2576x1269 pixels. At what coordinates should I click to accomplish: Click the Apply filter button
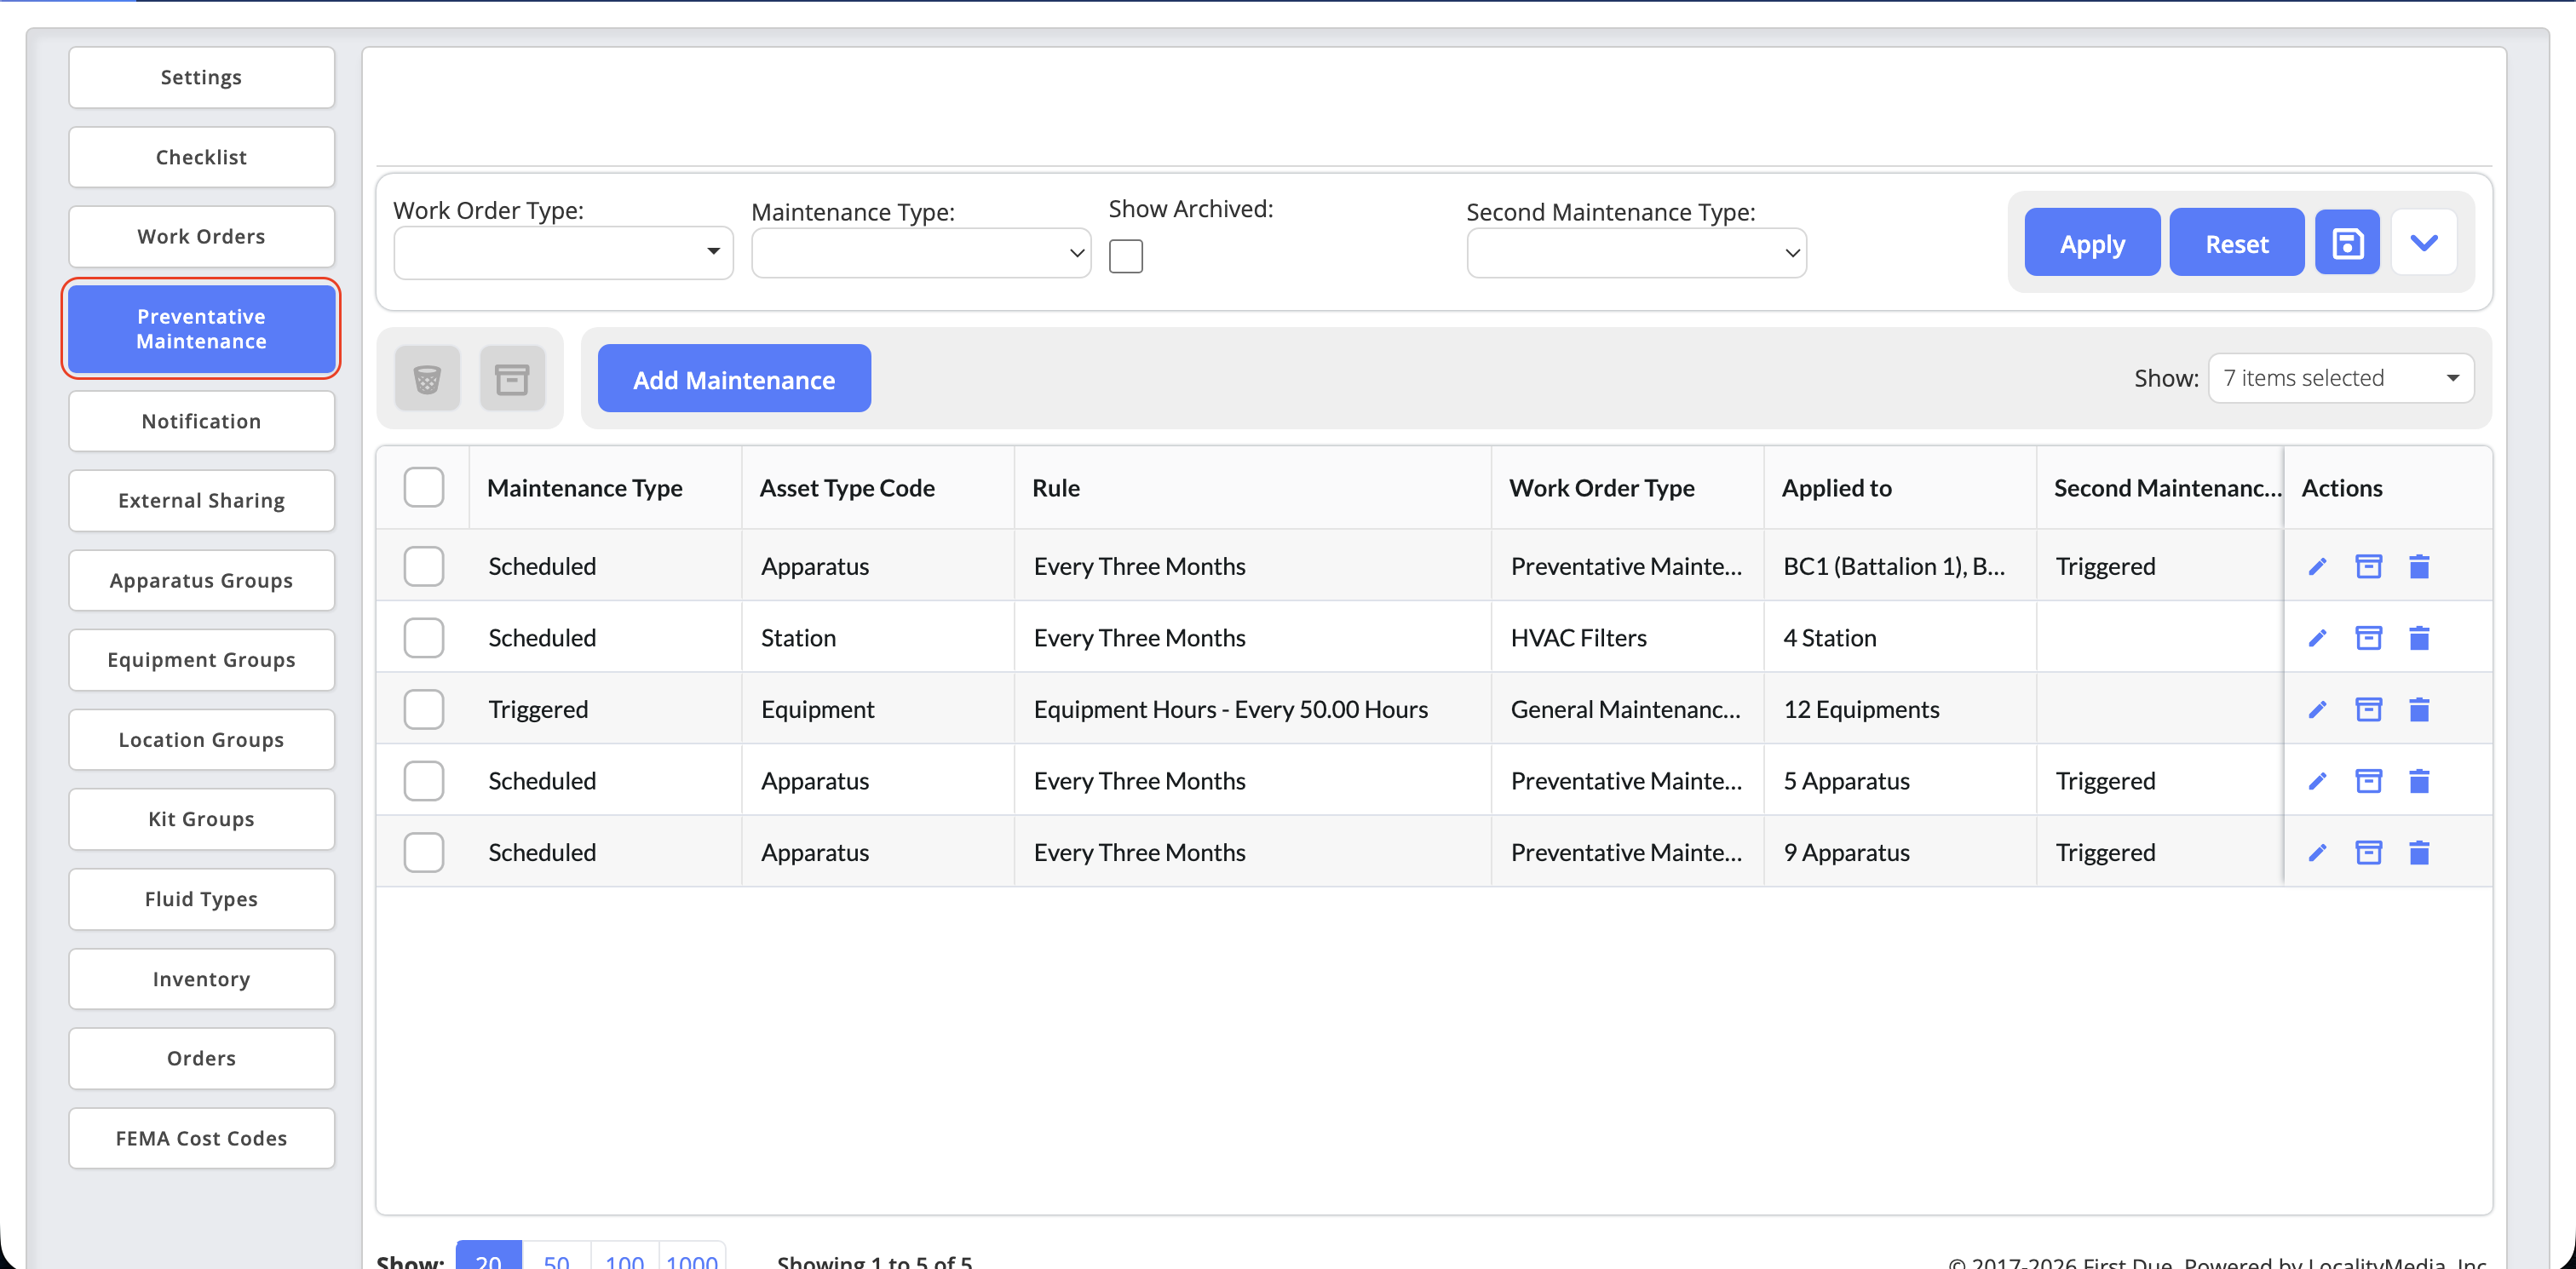point(2092,243)
